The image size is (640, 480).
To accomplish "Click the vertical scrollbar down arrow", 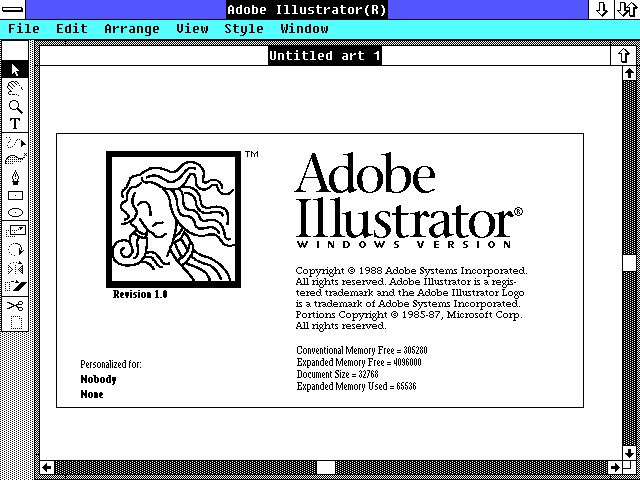I will point(629,452).
